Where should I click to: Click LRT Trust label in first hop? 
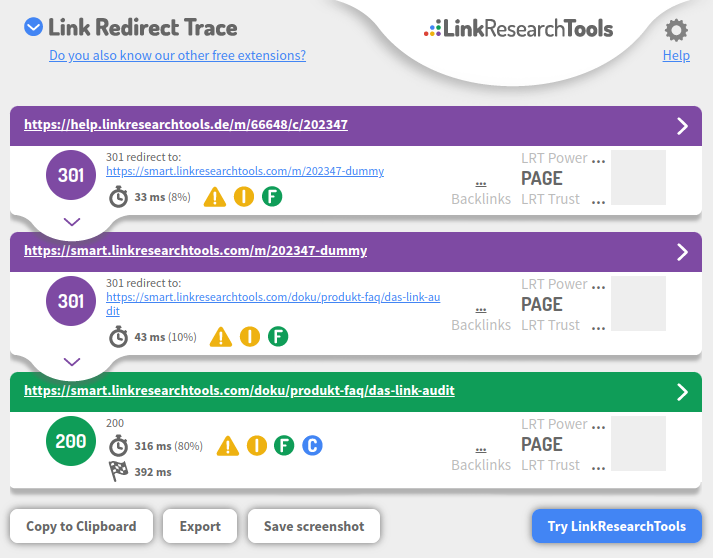pyautogui.click(x=550, y=199)
